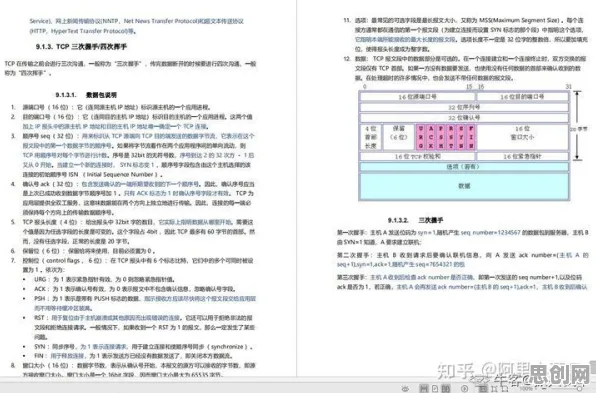Click the cyan '选项（若有）' row in diagram

tap(464, 166)
